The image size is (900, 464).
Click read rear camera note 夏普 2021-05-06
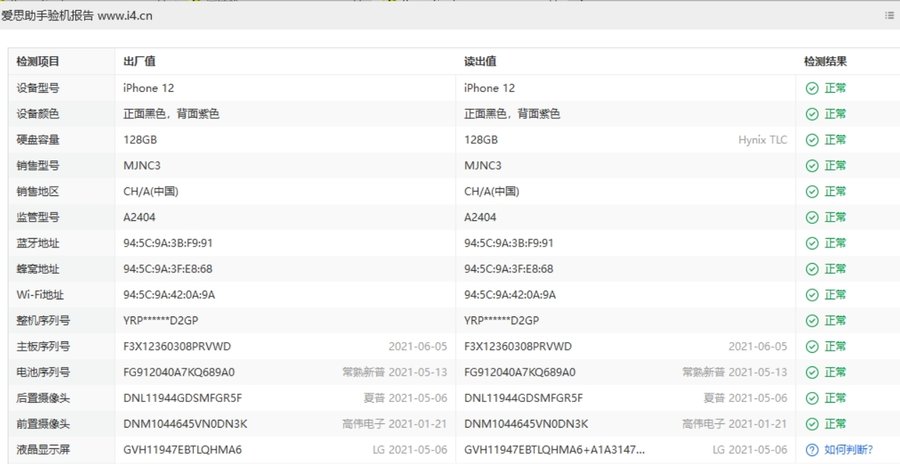click(745, 398)
